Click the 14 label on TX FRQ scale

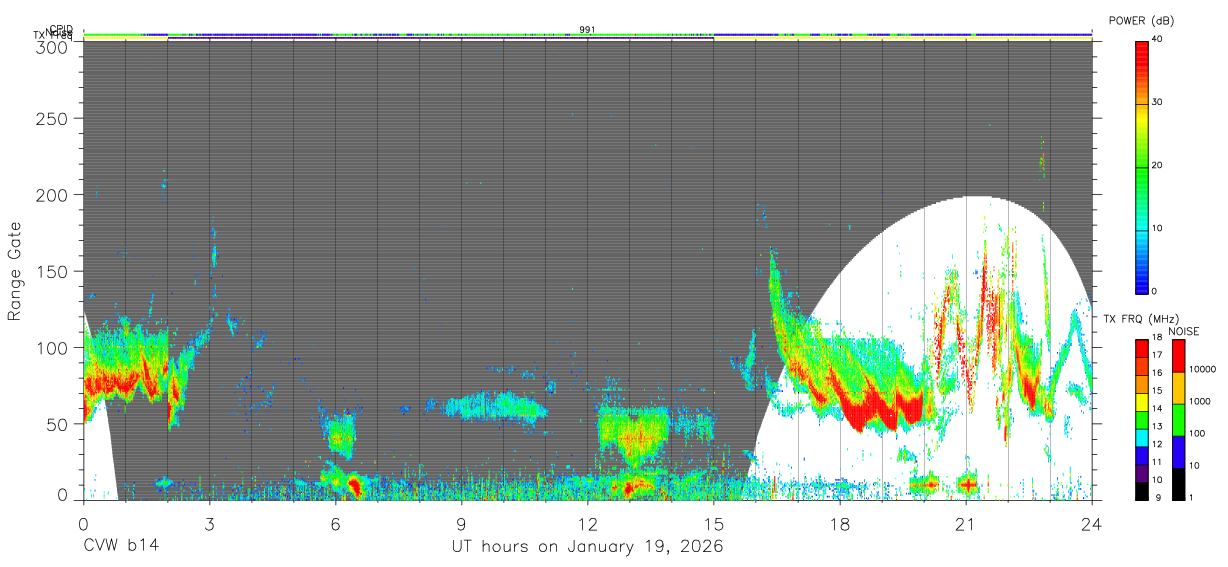pos(1157,408)
